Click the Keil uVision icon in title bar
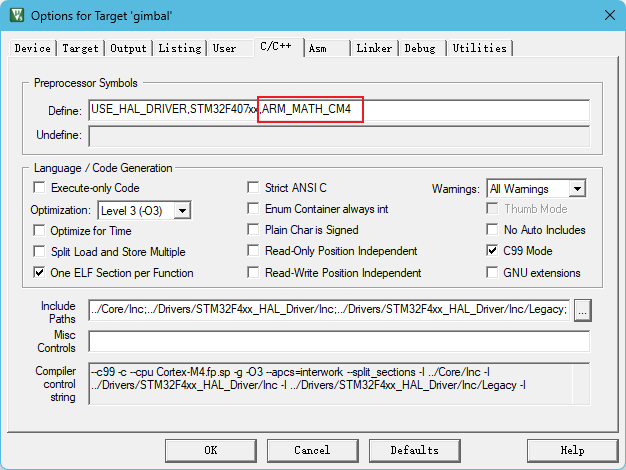Image resolution: width=626 pixels, height=470 pixels. 17,16
